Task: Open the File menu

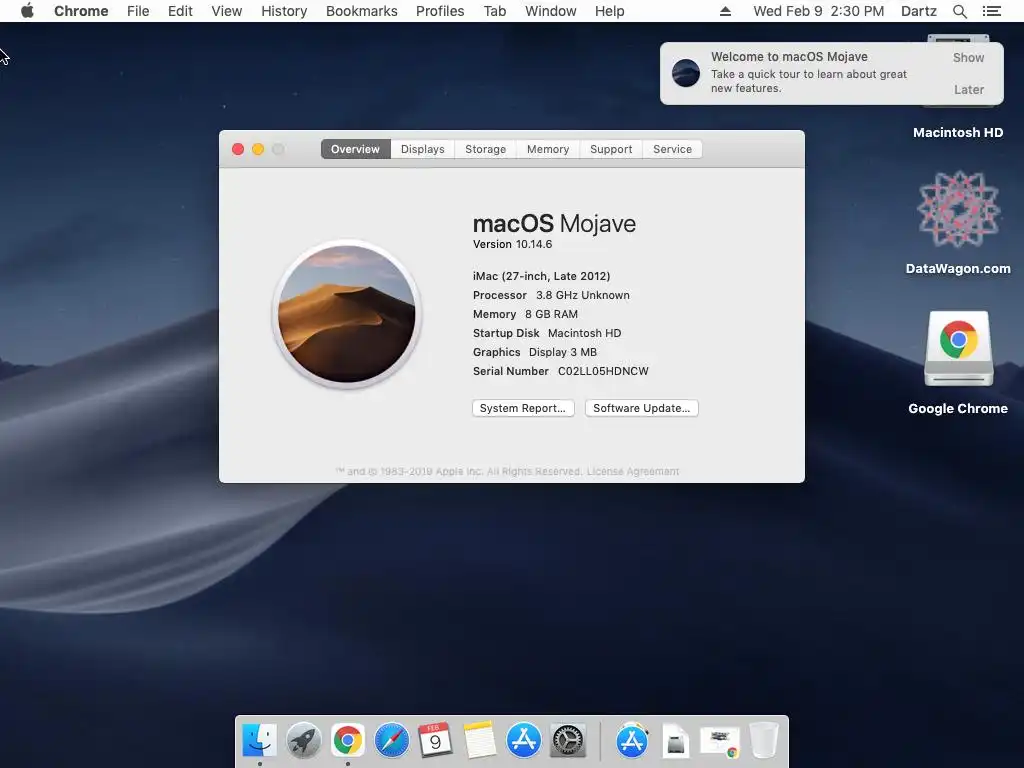Action: click(x=138, y=11)
